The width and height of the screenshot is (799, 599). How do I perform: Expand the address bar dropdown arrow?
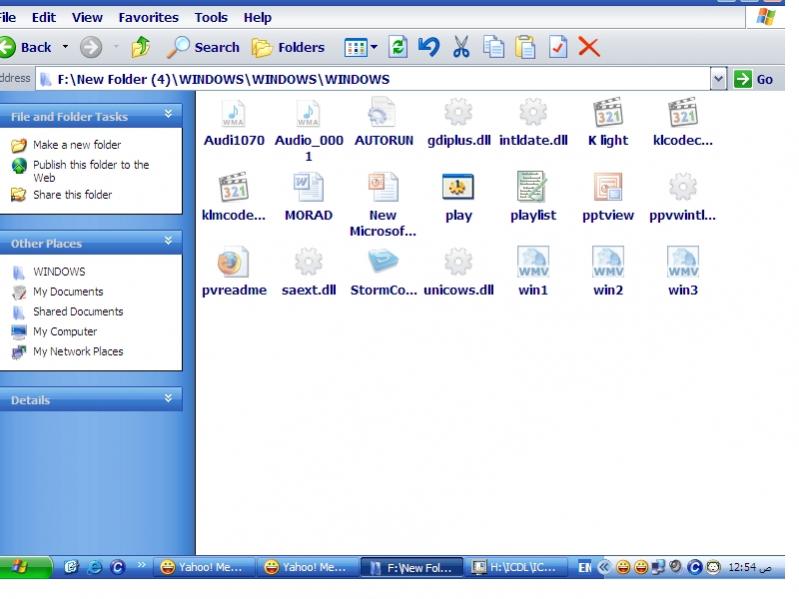[x=718, y=79]
